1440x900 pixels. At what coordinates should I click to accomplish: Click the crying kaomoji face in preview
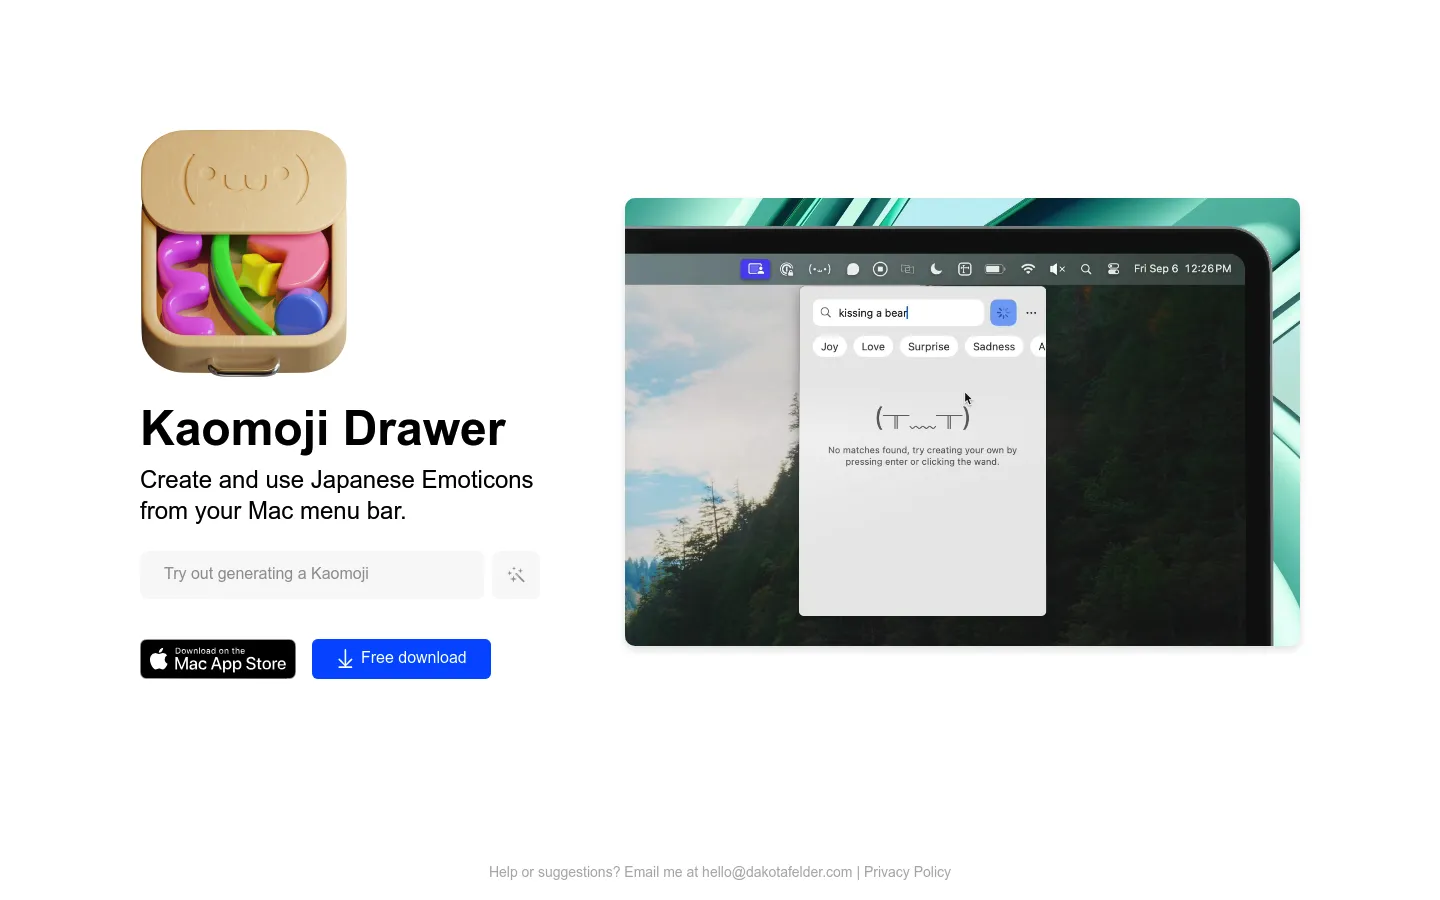(x=923, y=418)
